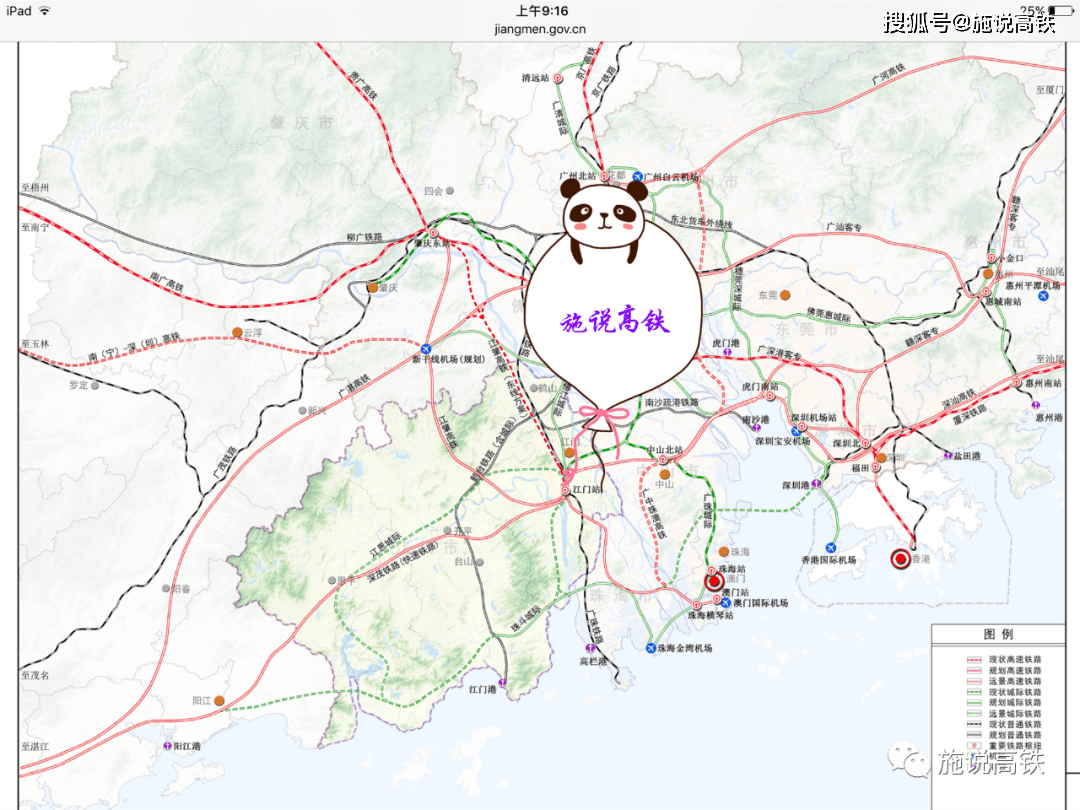The height and width of the screenshot is (810, 1080).
Task: Click the purple Yangjiang Port icon
Action: pos(167,746)
